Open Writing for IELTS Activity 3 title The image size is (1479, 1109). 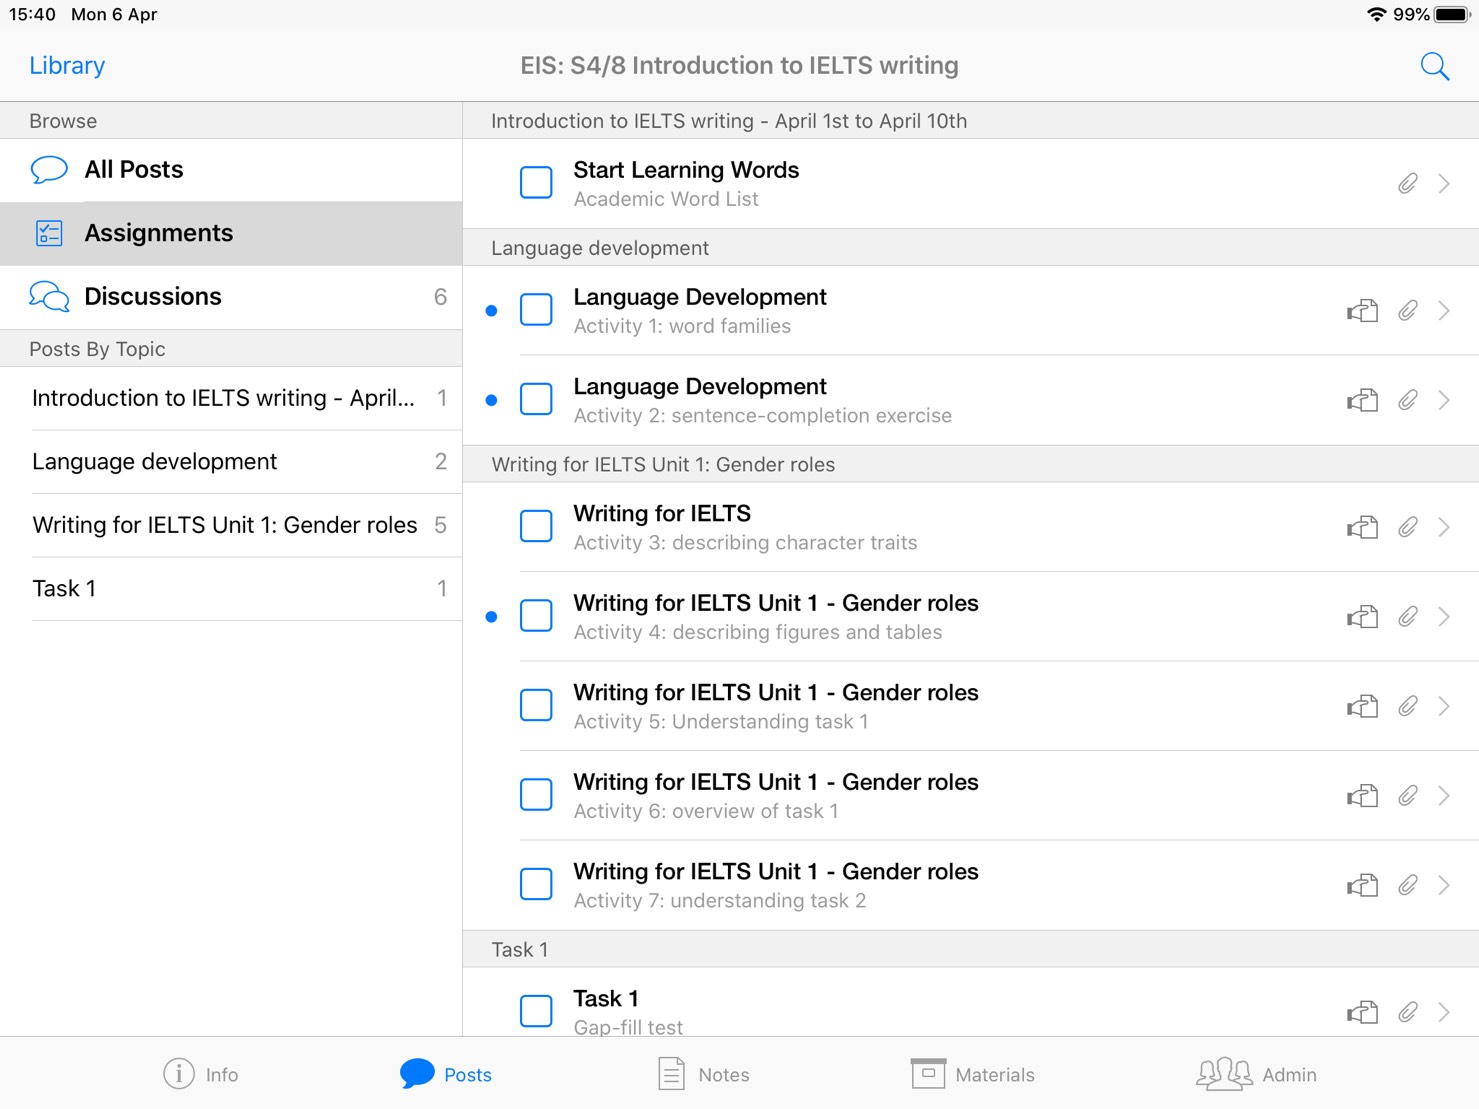(x=662, y=514)
